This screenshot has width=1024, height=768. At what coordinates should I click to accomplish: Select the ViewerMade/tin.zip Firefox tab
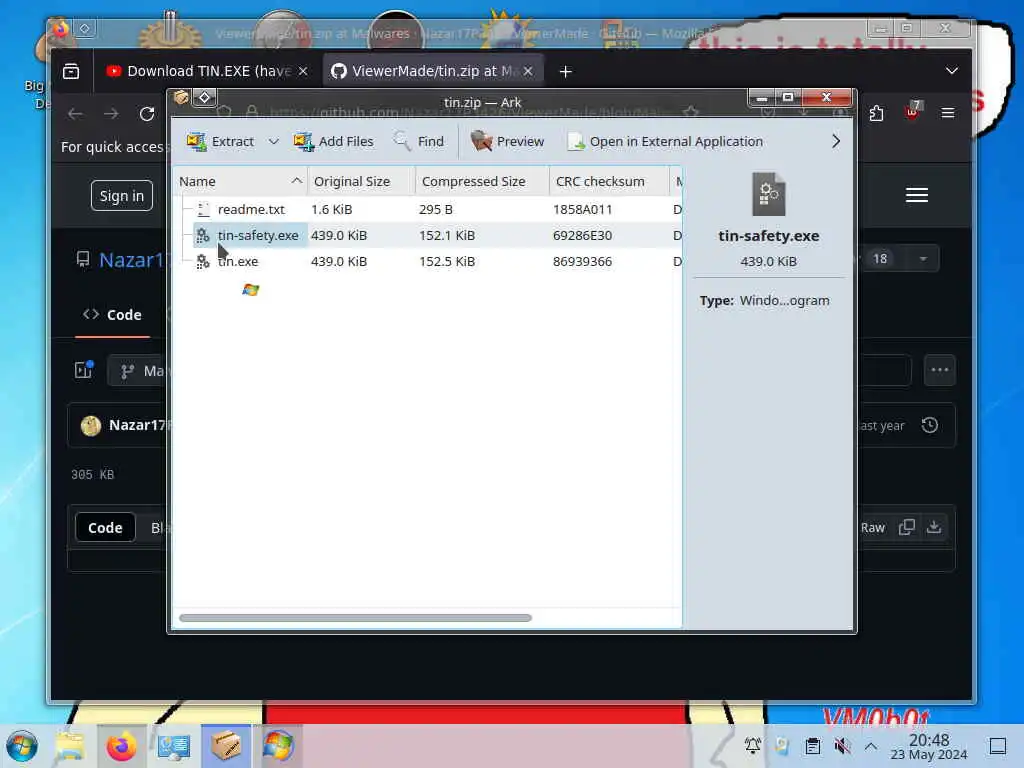pyautogui.click(x=432, y=71)
